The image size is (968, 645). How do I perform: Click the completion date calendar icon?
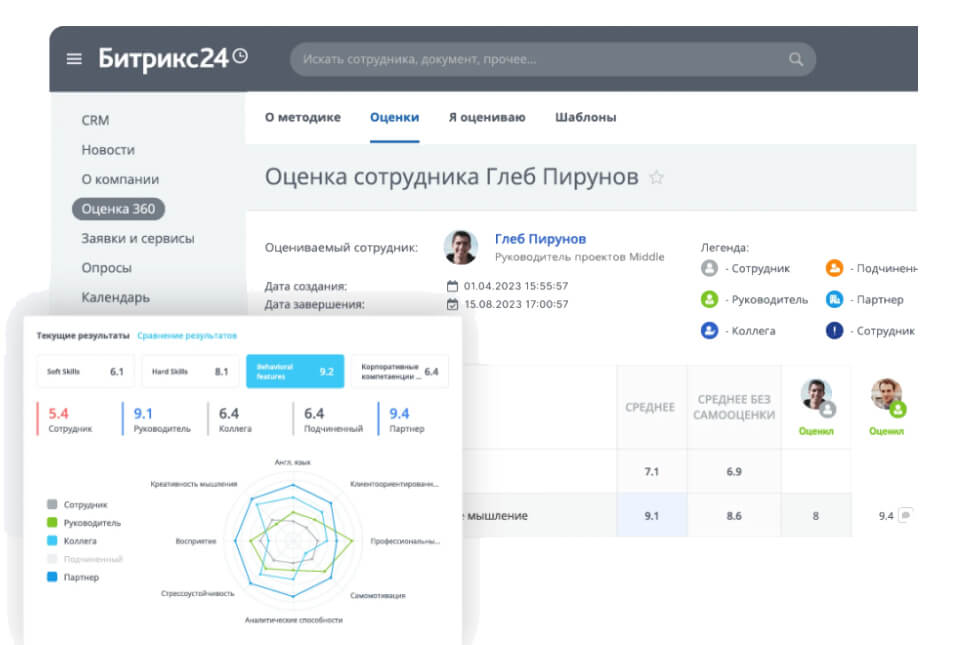click(453, 304)
